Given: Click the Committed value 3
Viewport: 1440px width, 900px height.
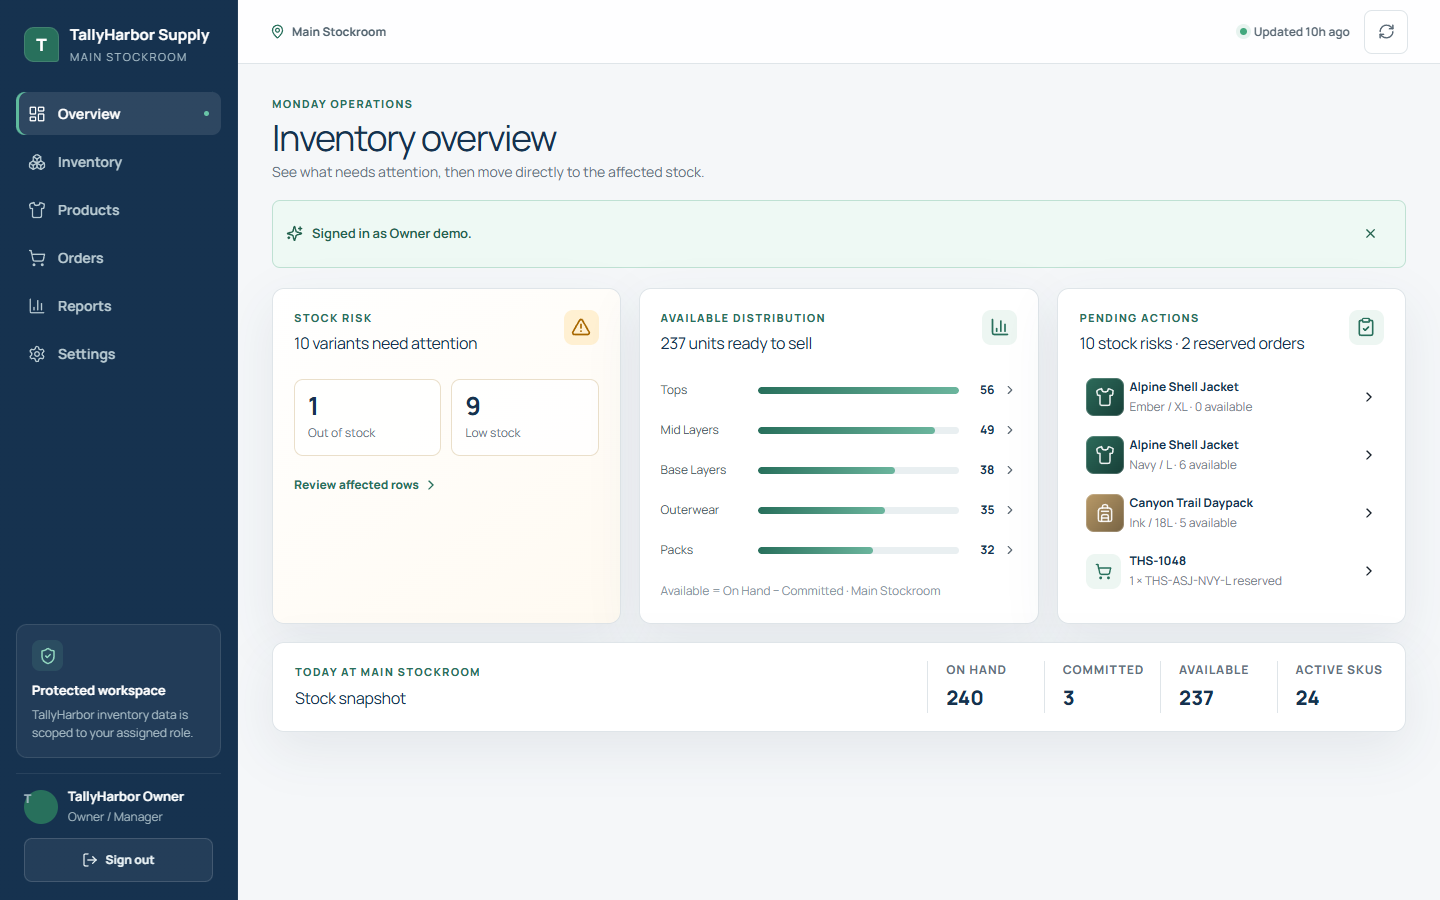Looking at the screenshot, I should pyautogui.click(x=1069, y=698).
